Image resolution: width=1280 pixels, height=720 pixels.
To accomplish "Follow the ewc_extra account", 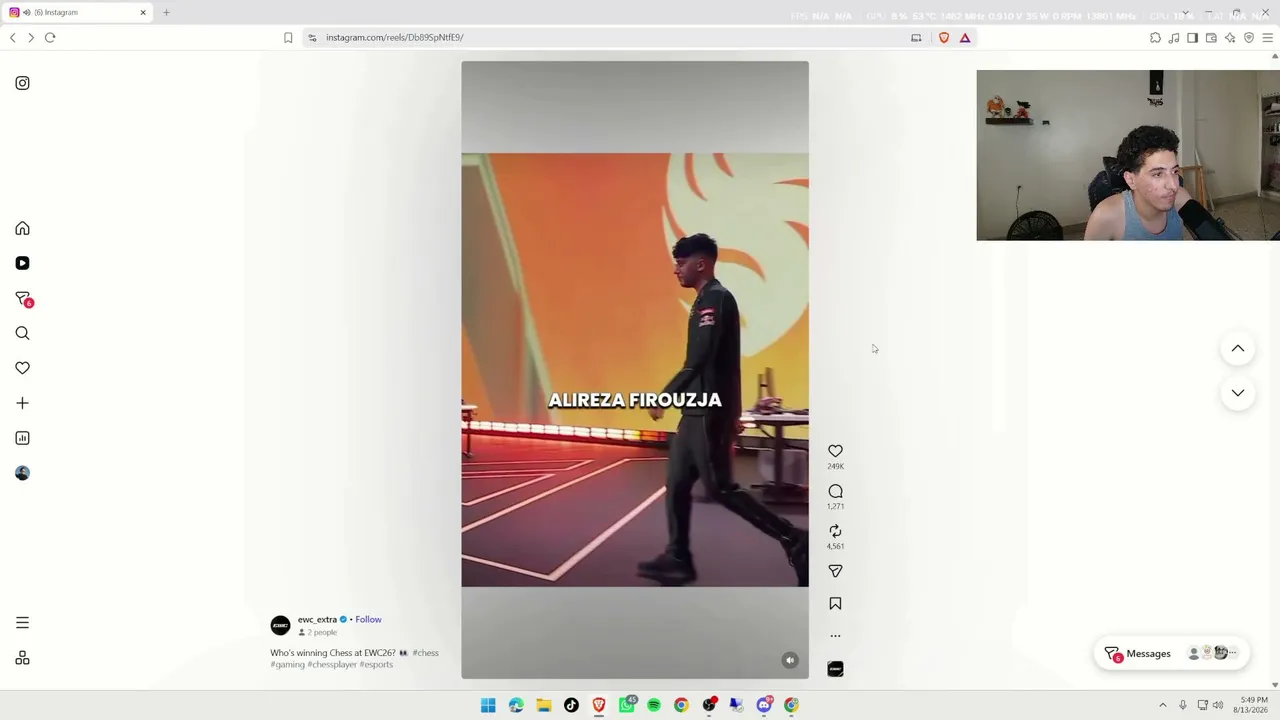I will tap(368, 619).
